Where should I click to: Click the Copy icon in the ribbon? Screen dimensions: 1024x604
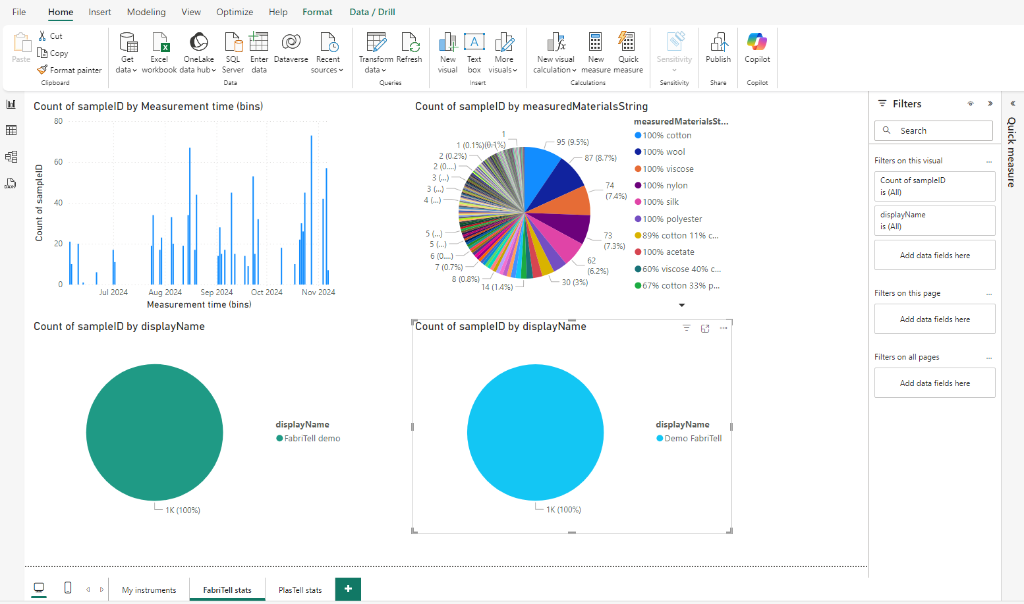[x=42, y=53]
